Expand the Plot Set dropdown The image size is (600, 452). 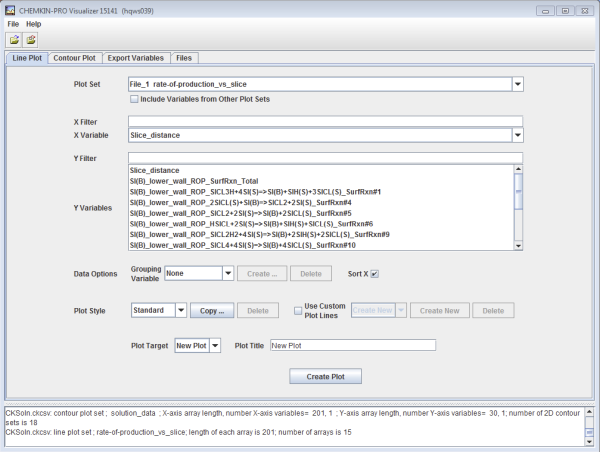(x=517, y=85)
